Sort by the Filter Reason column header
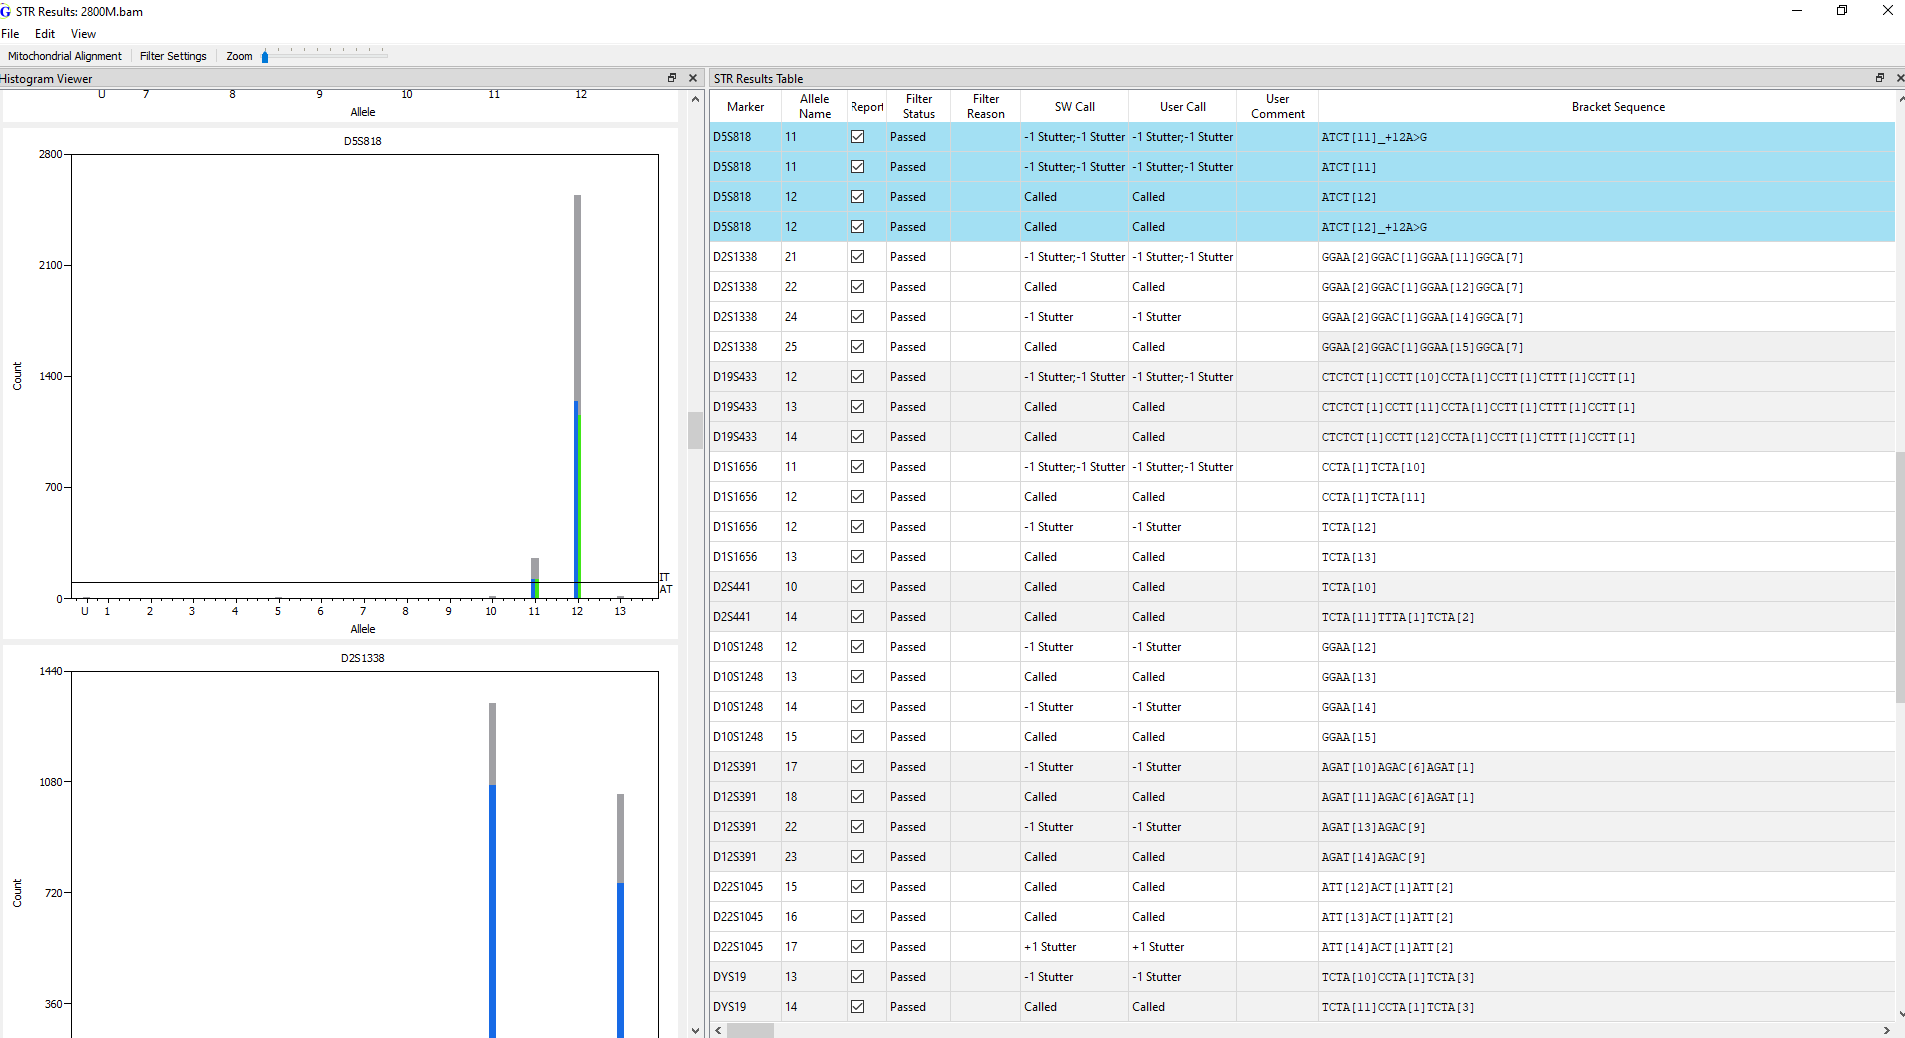 (x=986, y=107)
